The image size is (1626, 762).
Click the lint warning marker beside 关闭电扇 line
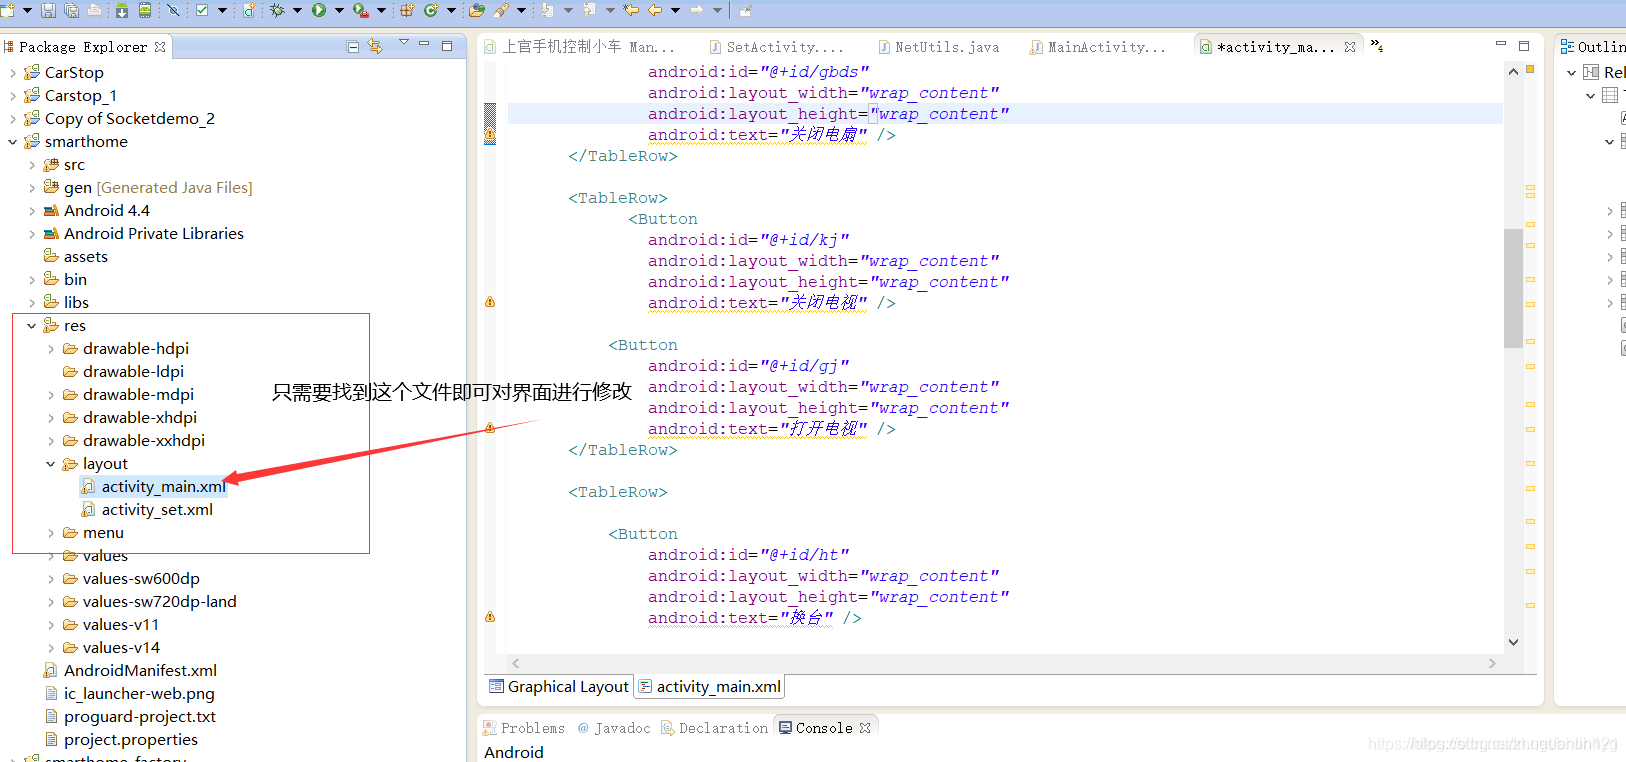point(490,134)
